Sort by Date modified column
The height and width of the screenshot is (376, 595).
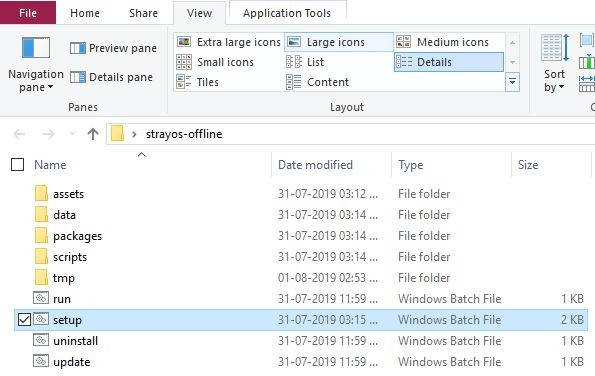[315, 165]
